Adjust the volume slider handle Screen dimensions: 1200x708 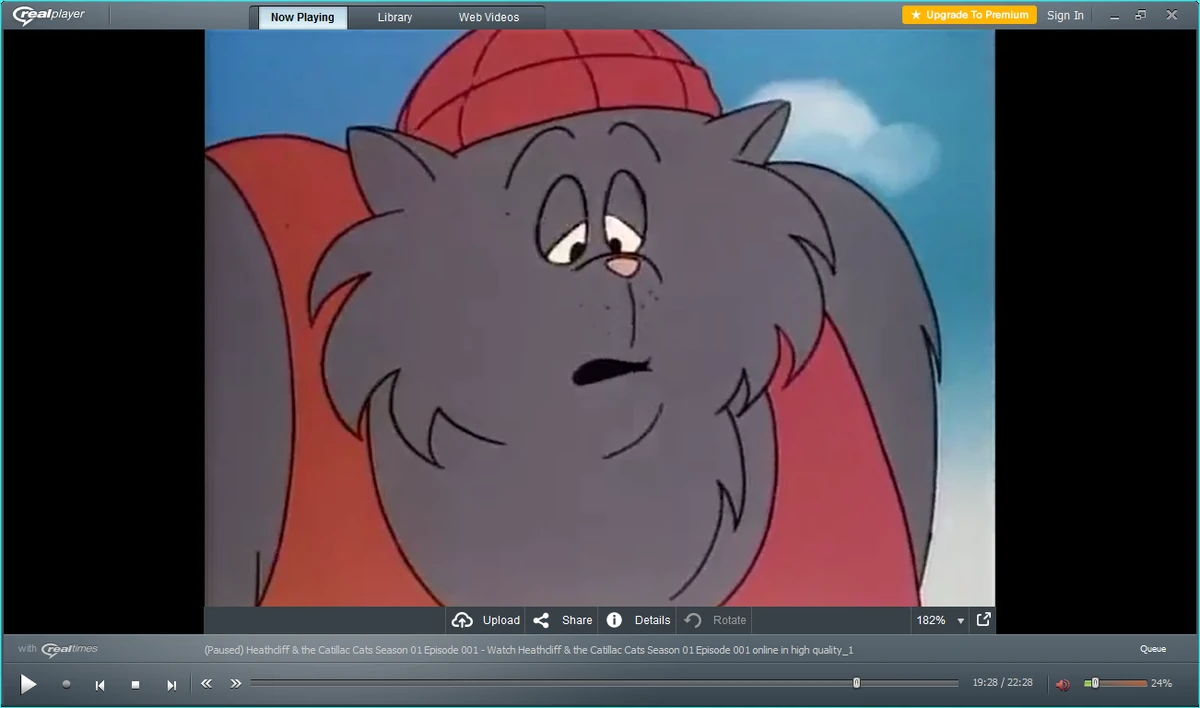(1095, 683)
